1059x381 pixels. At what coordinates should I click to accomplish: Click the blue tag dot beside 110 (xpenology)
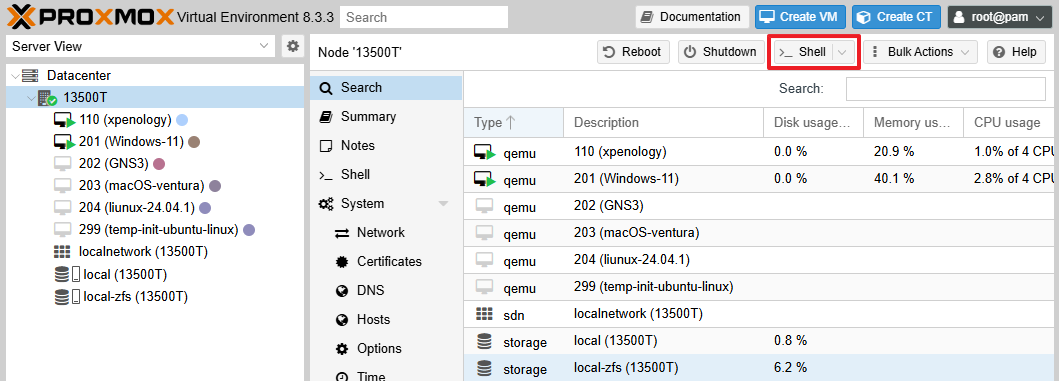(x=182, y=120)
